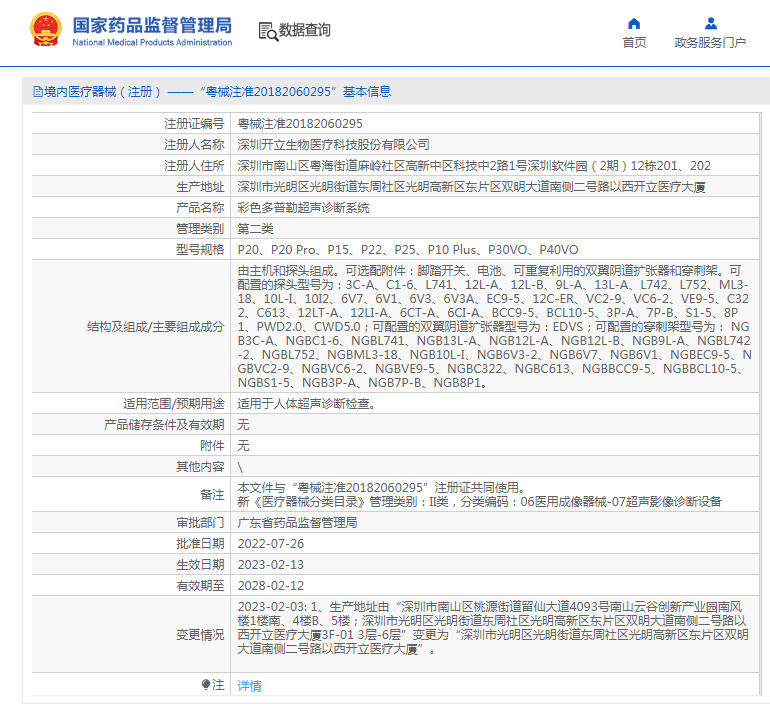770x708 pixels.
Task: Open the 数据查询 search icon
Action: click(268, 31)
